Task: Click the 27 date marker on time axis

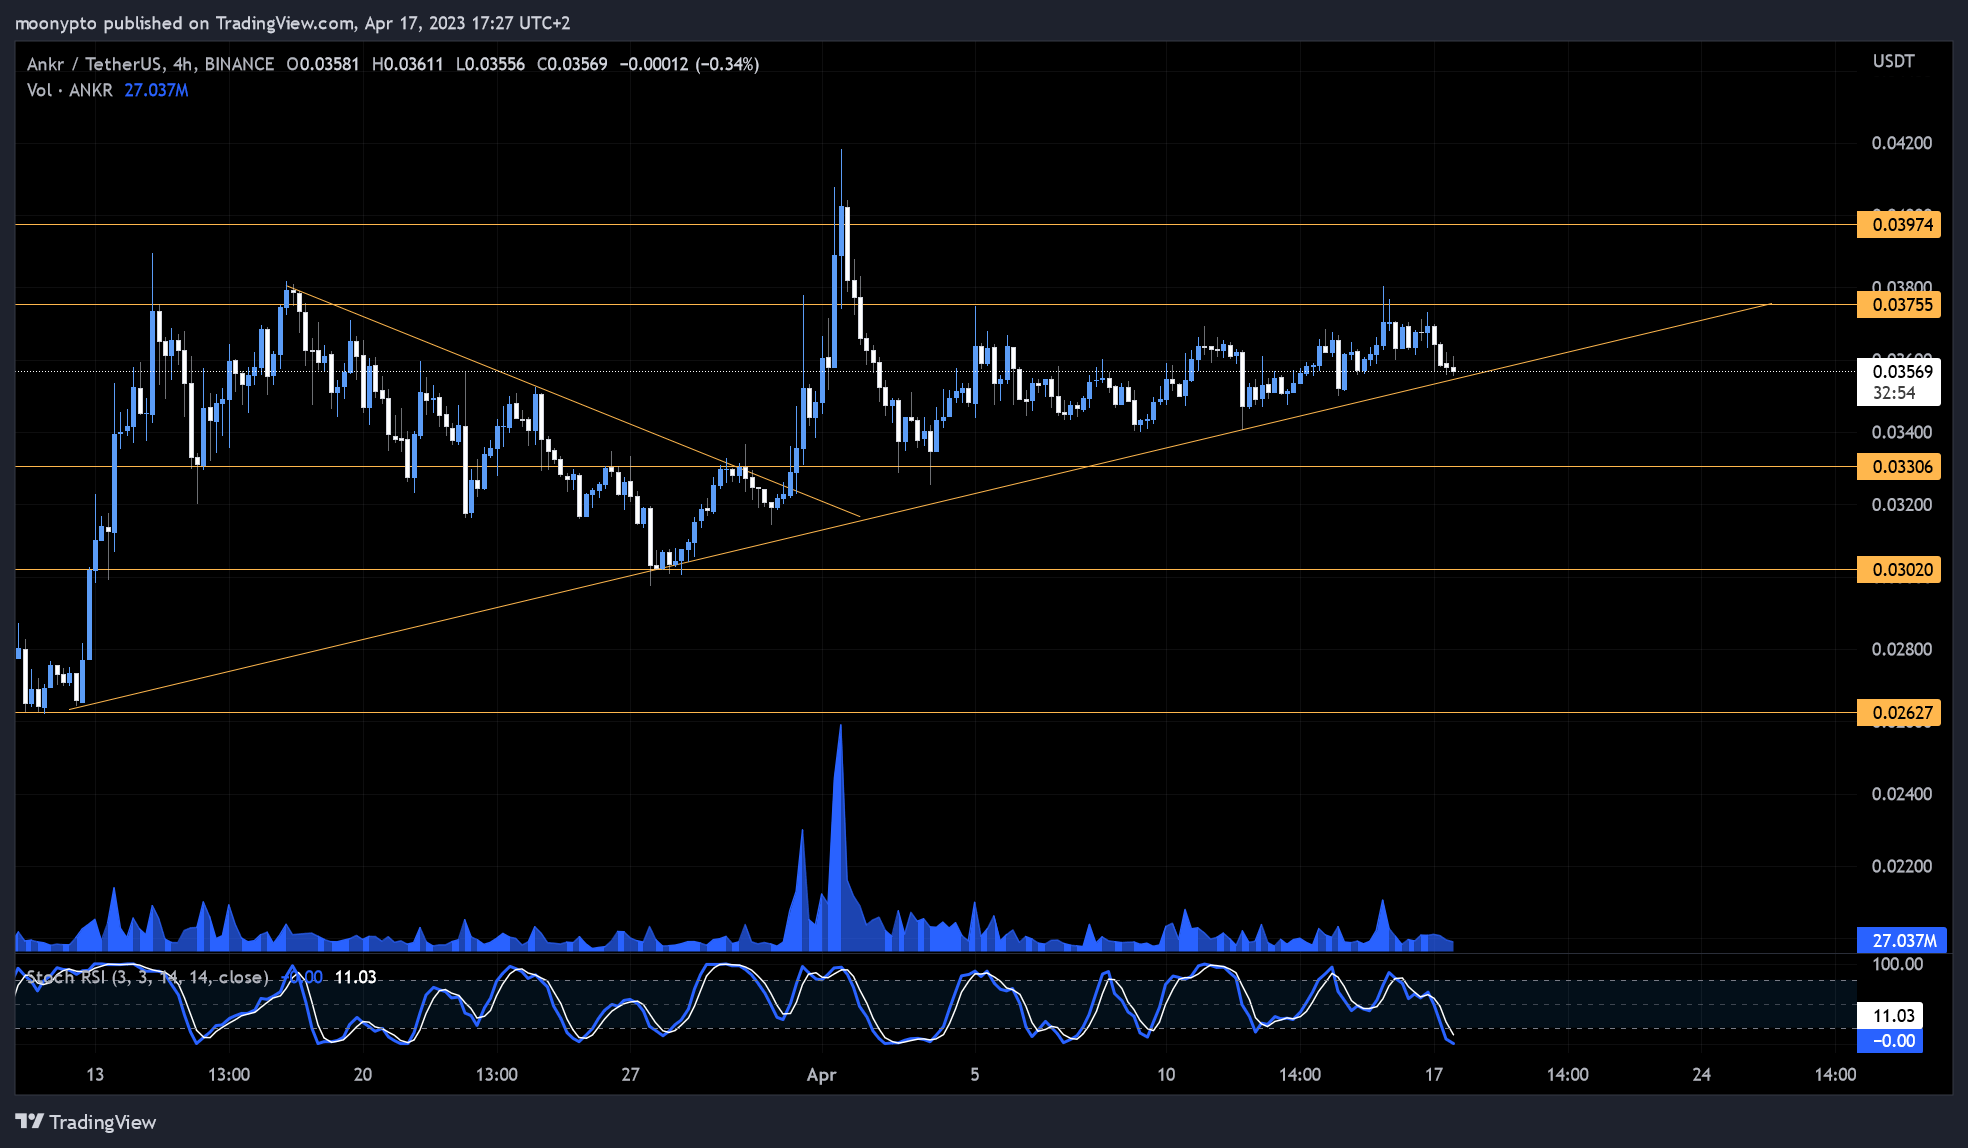Action: 630,1075
